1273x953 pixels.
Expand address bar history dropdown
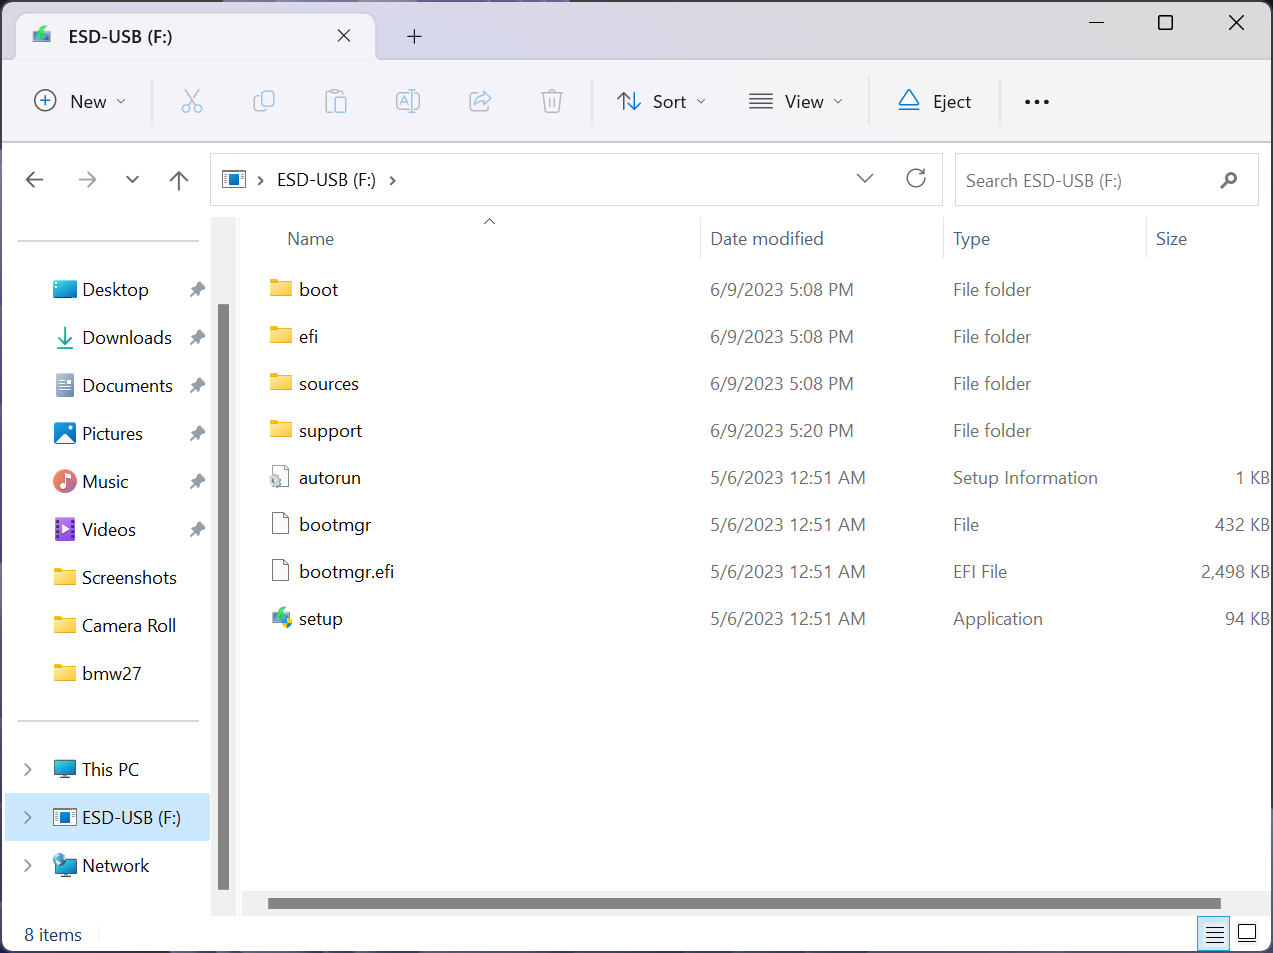point(865,179)
